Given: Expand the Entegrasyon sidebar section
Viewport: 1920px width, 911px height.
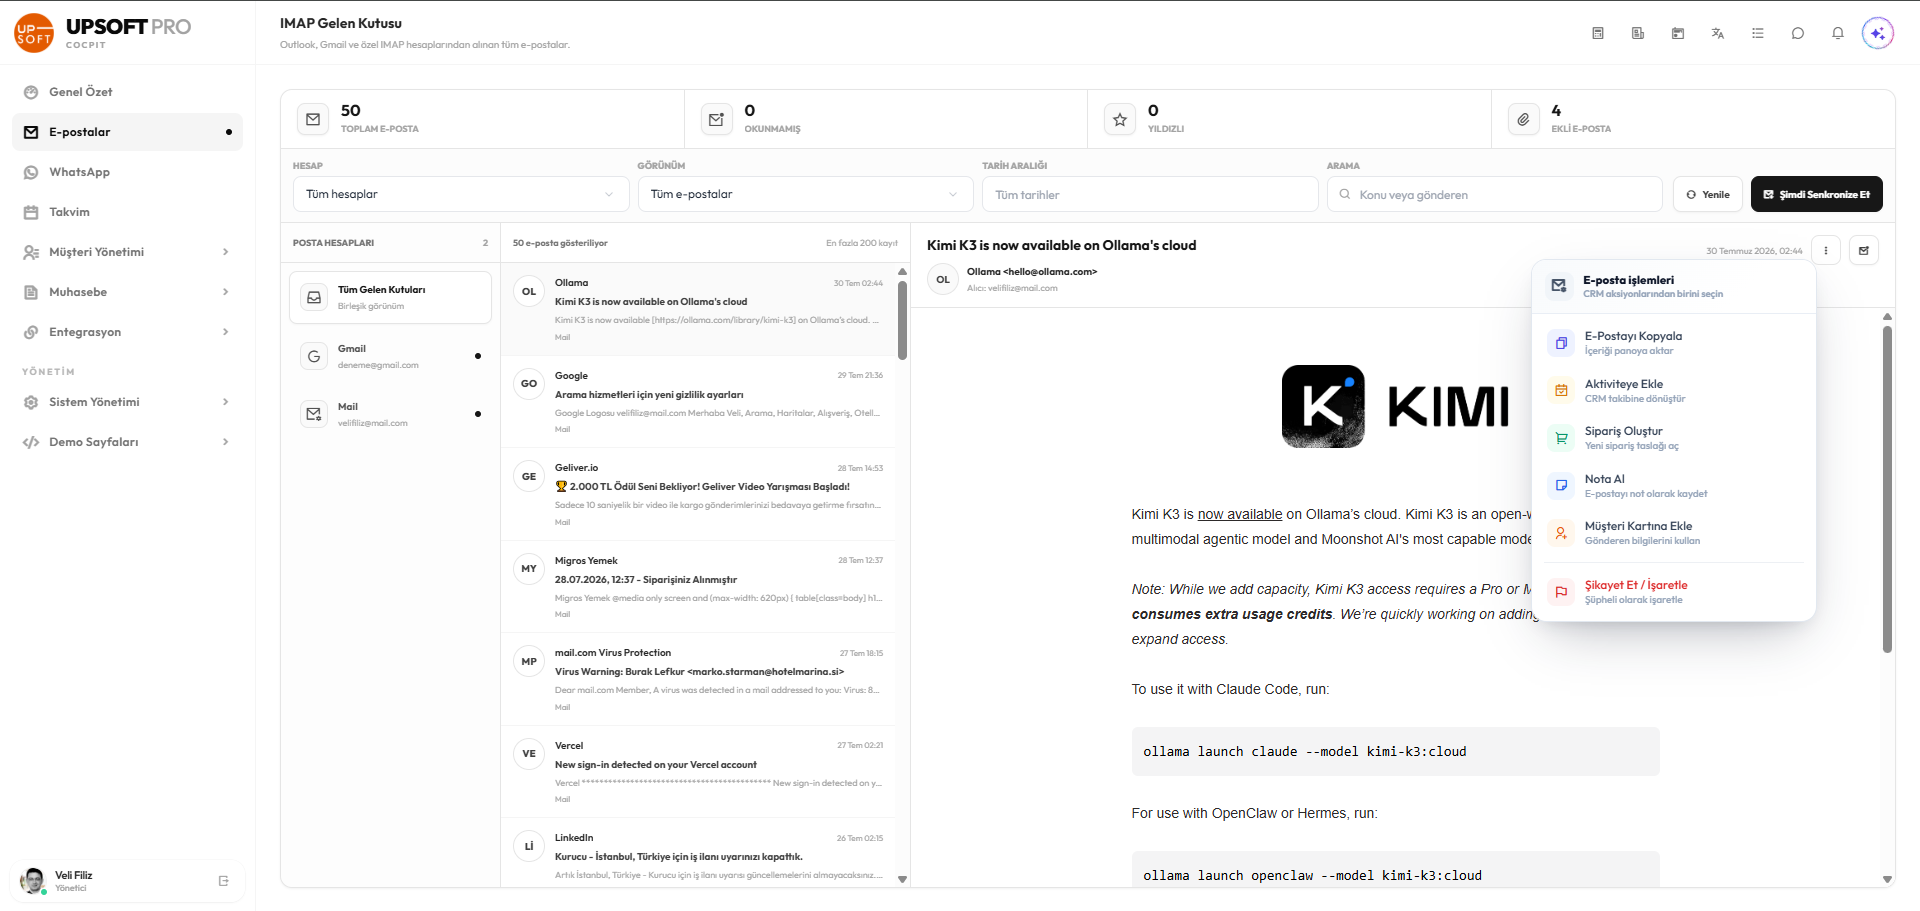Looking at the screenshot, I should coord(127,332).
